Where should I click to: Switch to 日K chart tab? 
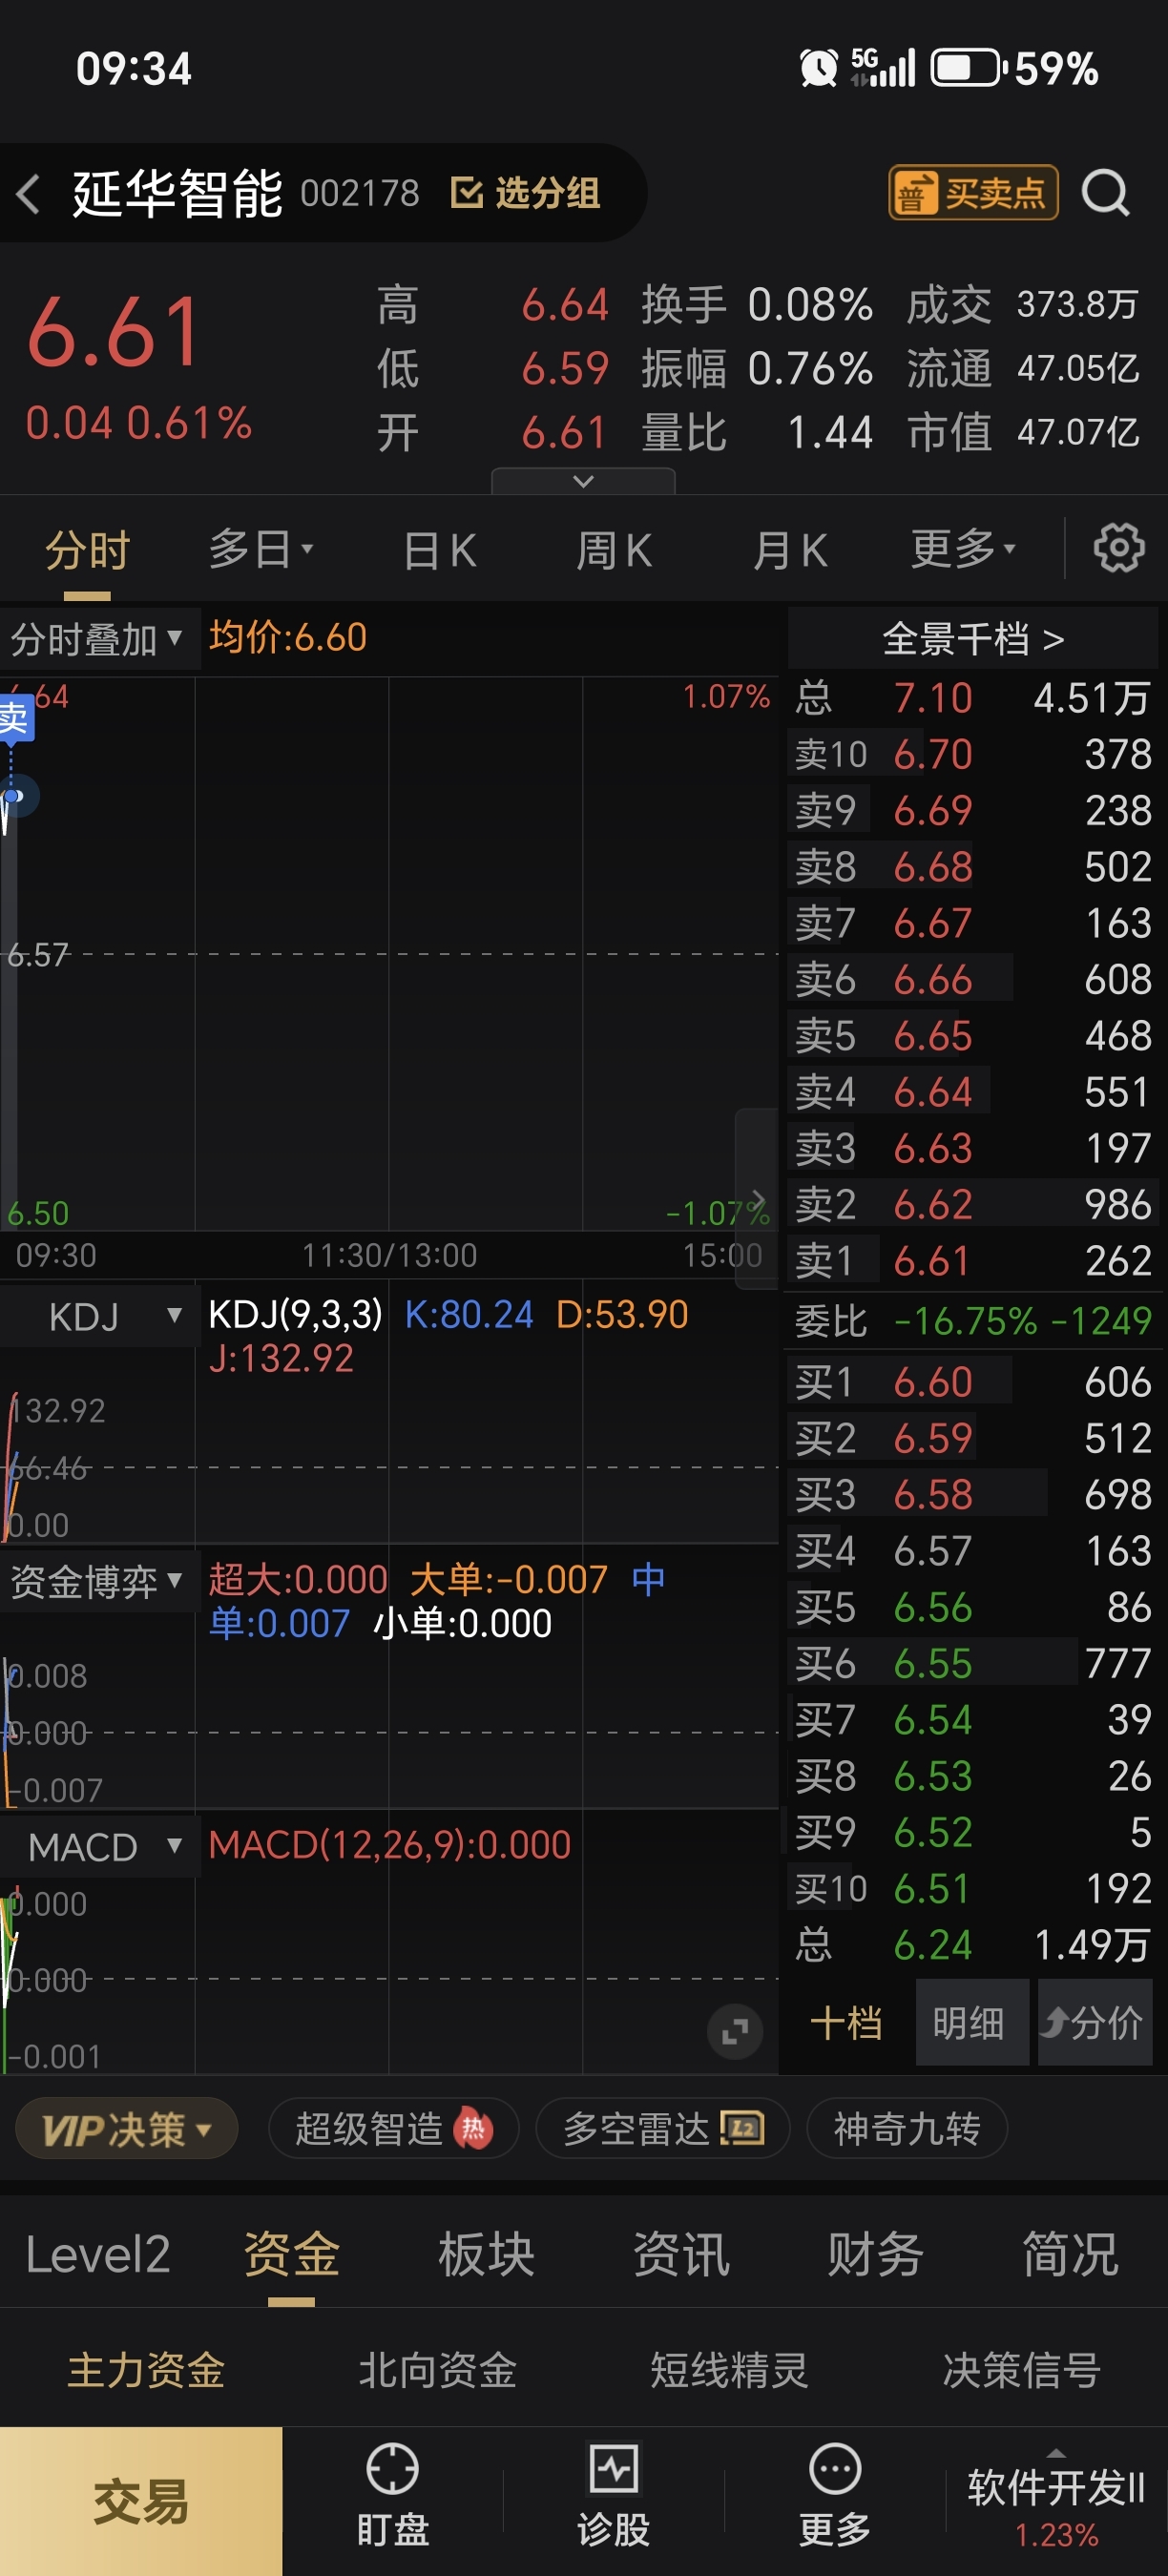click(x=440, y=550)
